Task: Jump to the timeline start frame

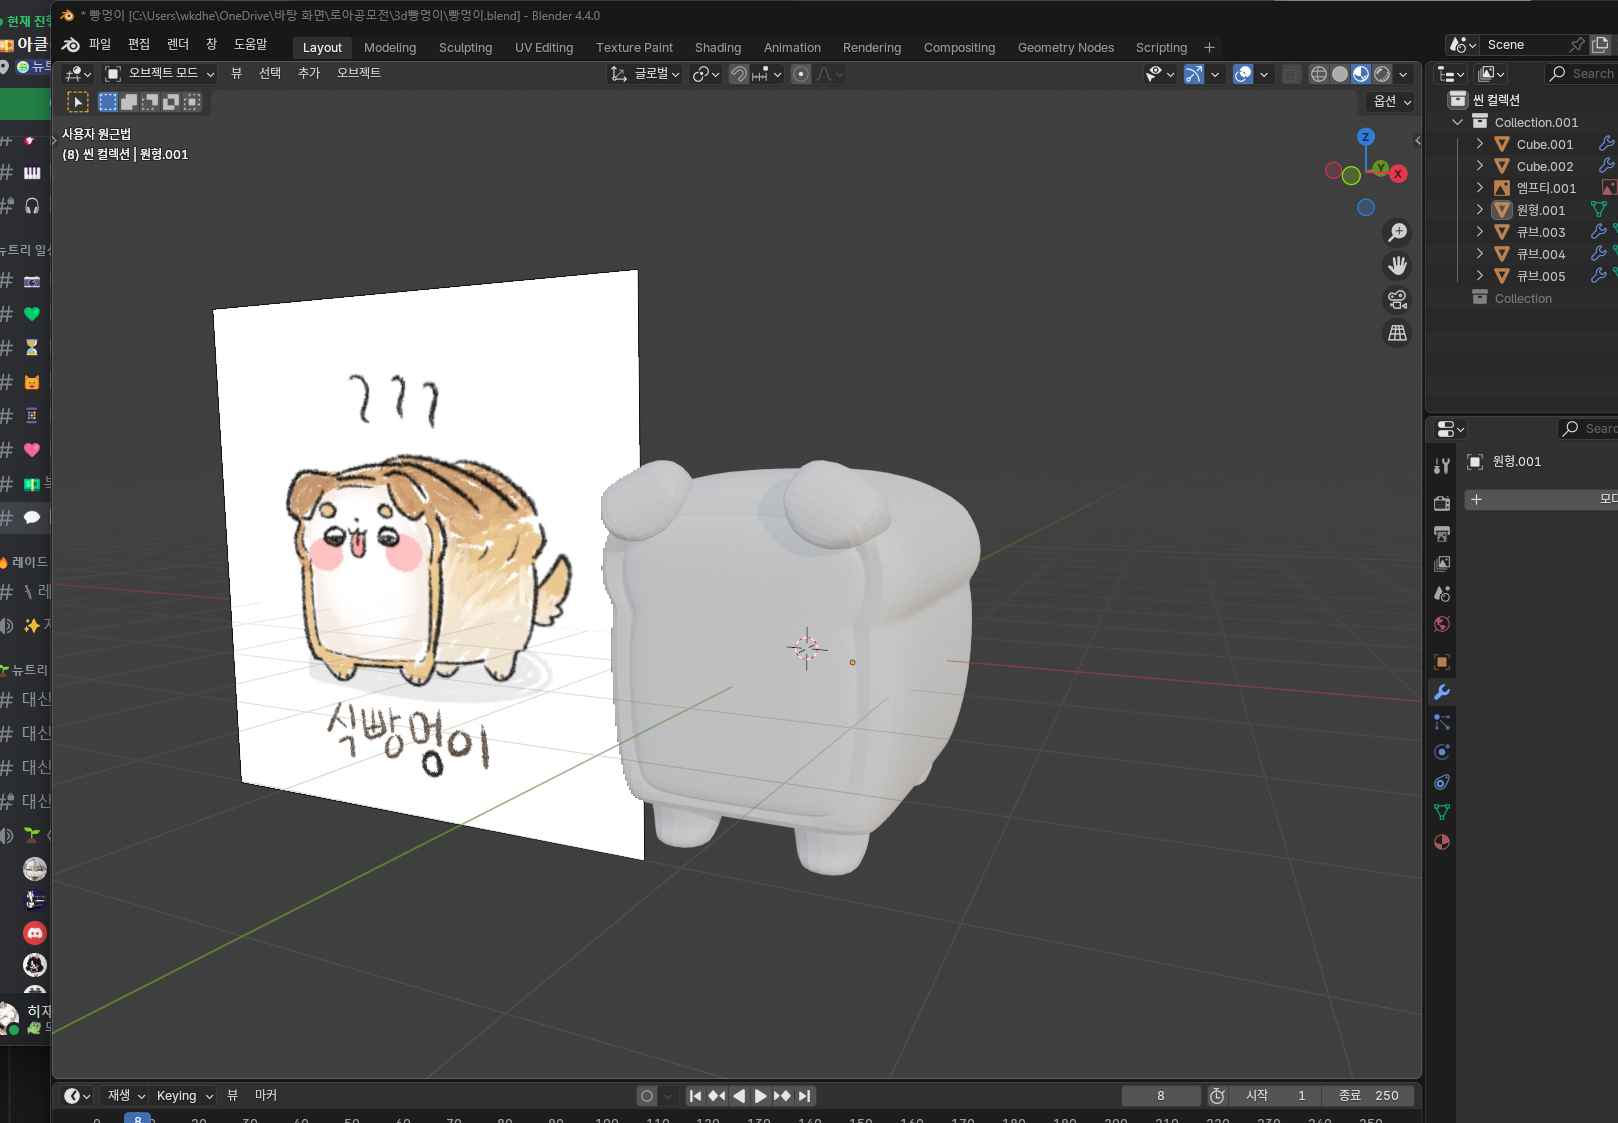Action: (x=695, y=1096)
